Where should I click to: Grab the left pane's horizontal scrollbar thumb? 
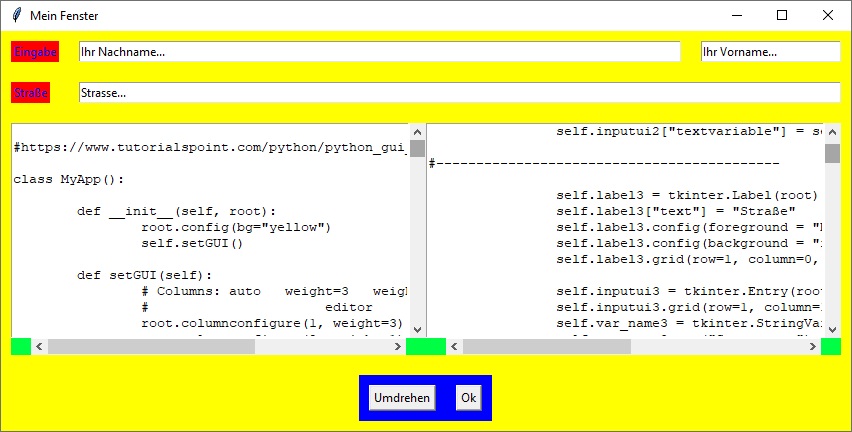click(151, 346)
